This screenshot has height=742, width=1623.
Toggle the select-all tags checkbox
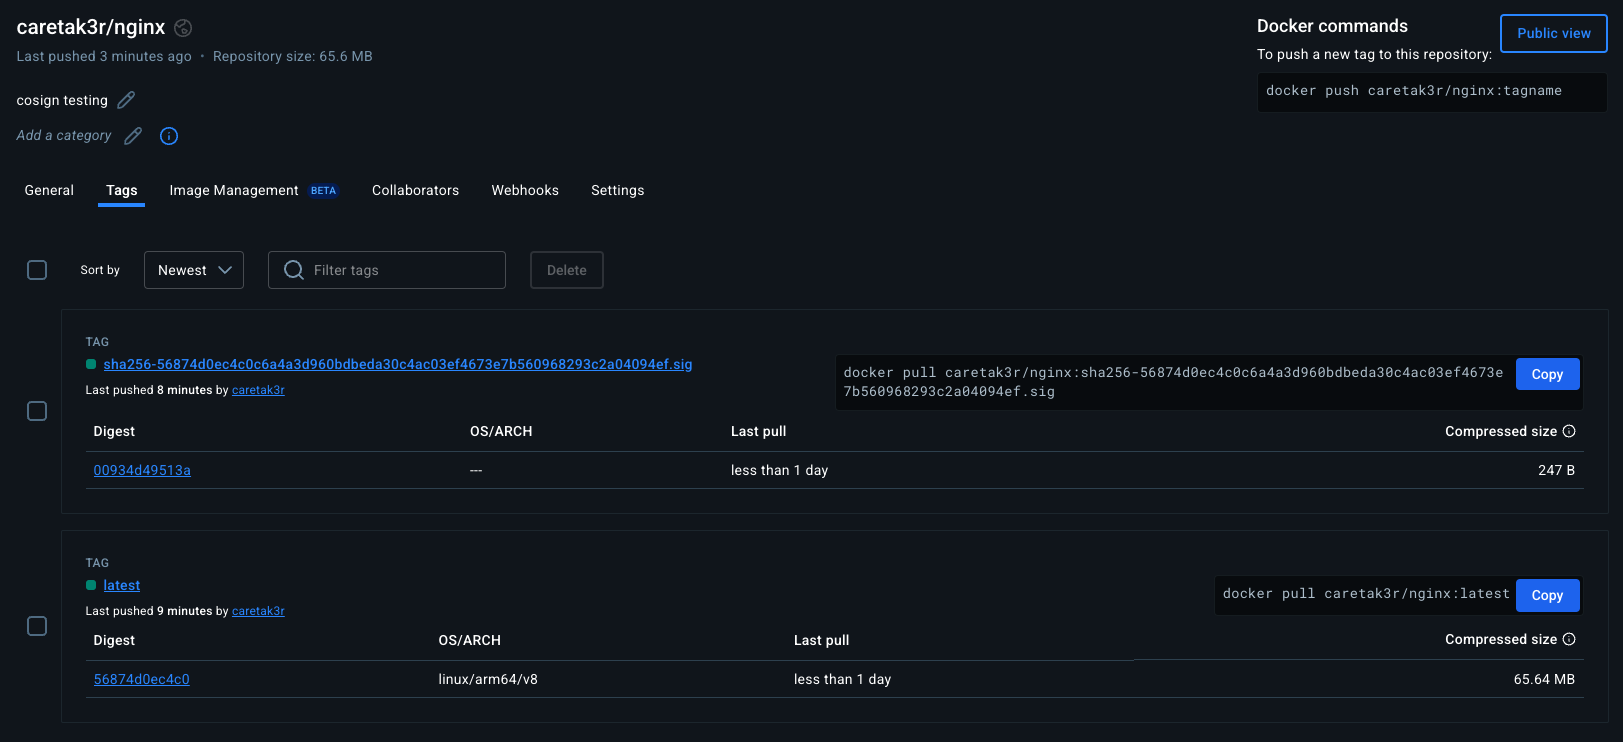(x=37, y=270)
